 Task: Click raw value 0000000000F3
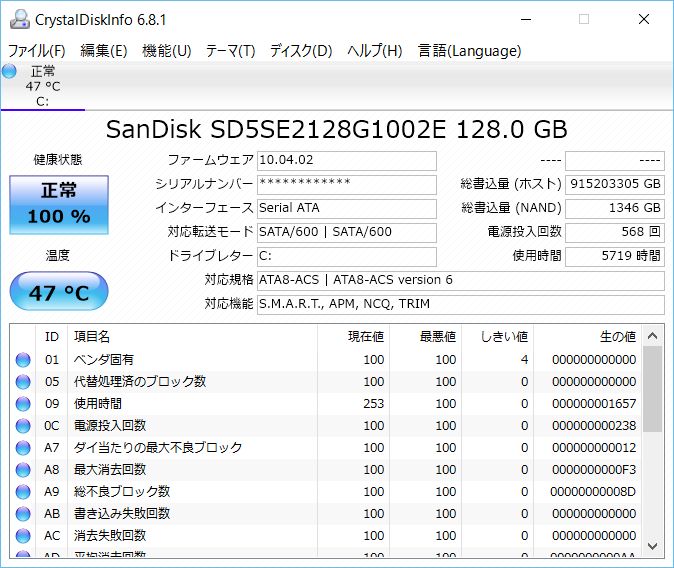pos(594,470)
